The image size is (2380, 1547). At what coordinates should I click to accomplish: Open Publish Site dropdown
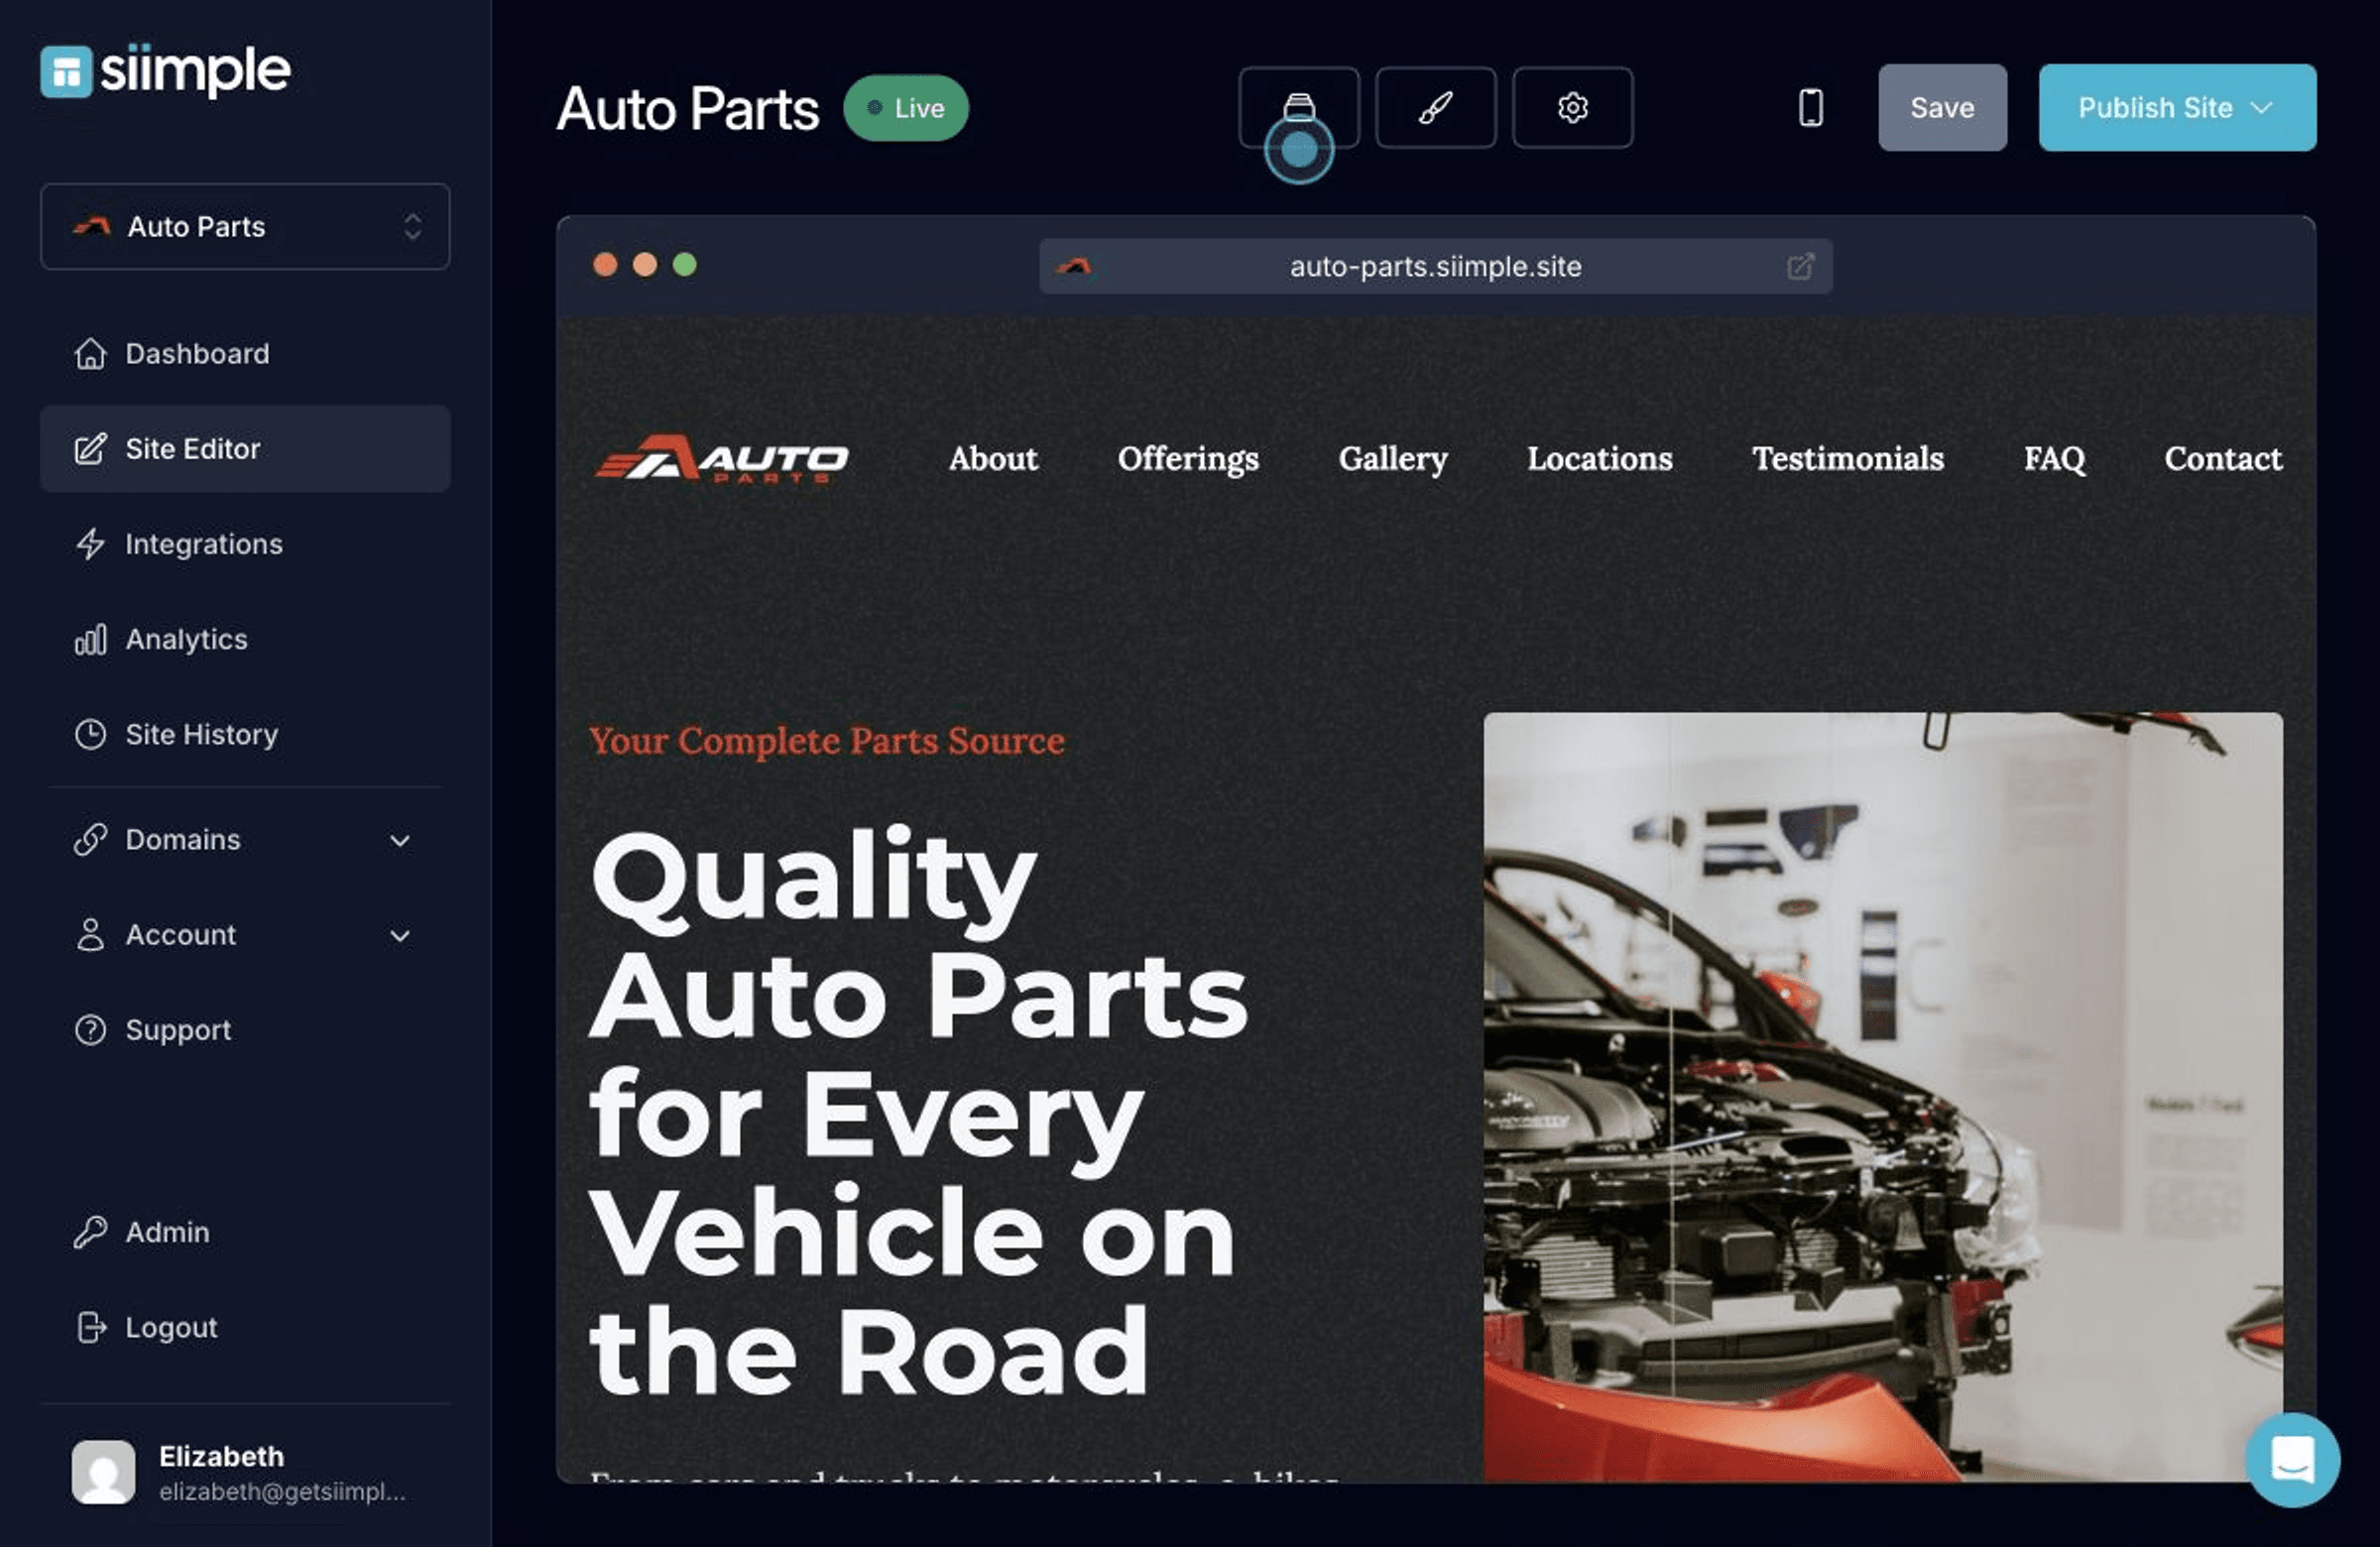click(x=2177, y=107)
